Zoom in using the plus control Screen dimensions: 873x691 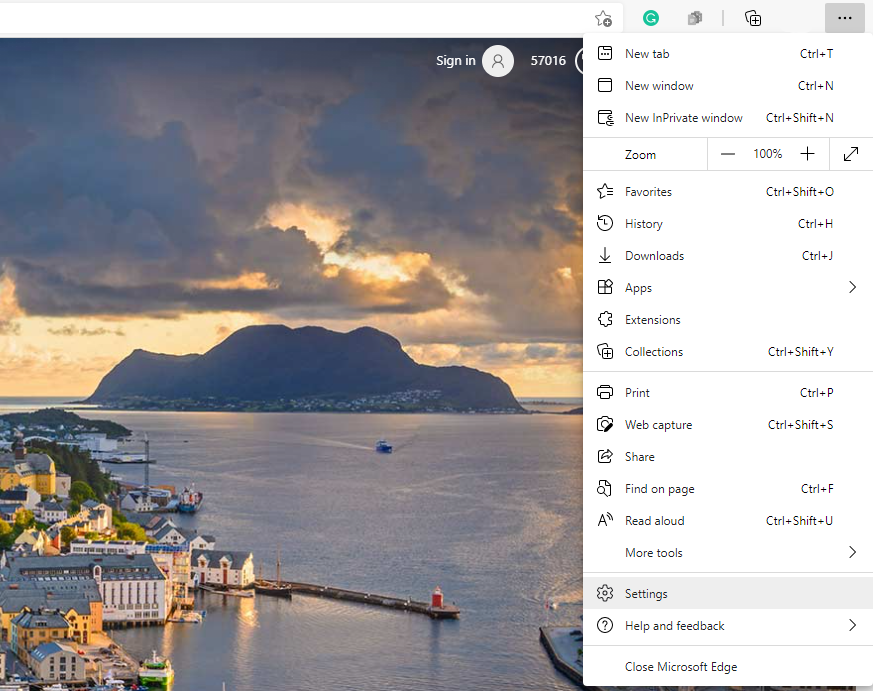pyautogui.click(x=807, y=154)
